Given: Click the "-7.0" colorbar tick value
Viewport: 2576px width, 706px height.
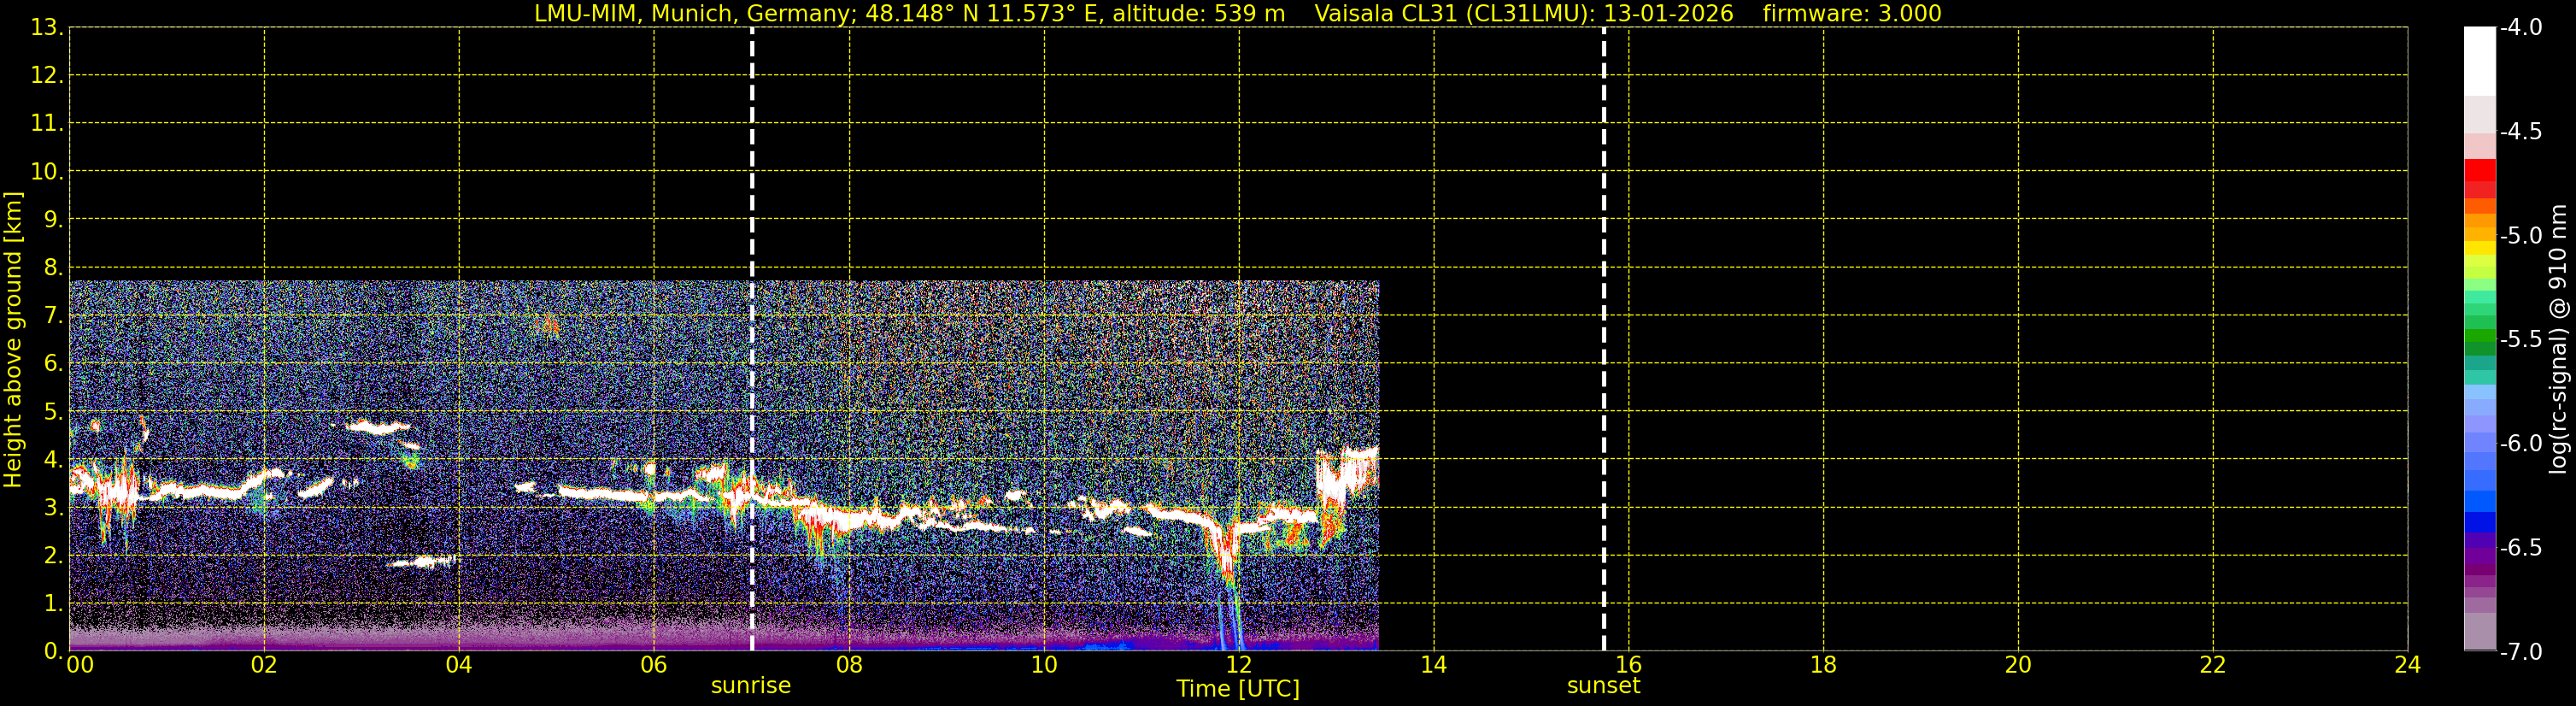Looking at the screenshot, I should coord(2521,652).
